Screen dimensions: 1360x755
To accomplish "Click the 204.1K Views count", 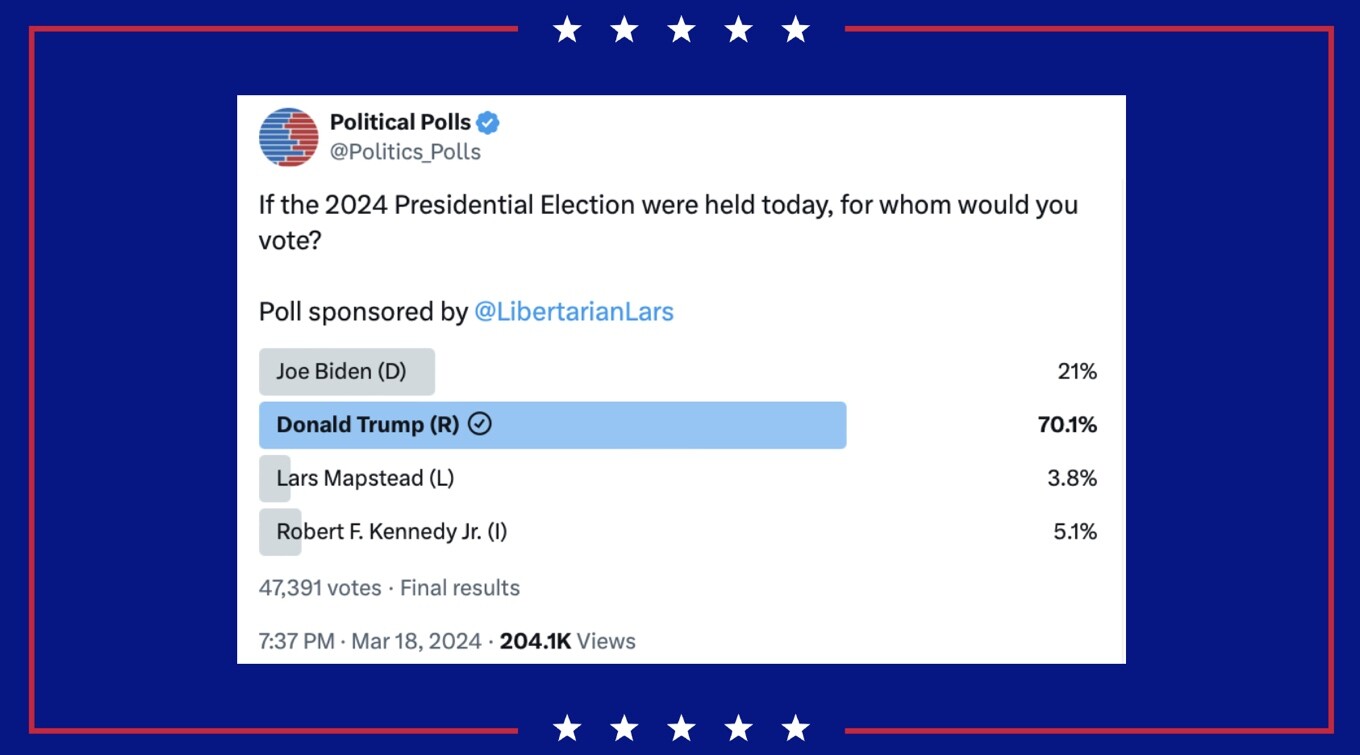I will [x=568, y=641].
